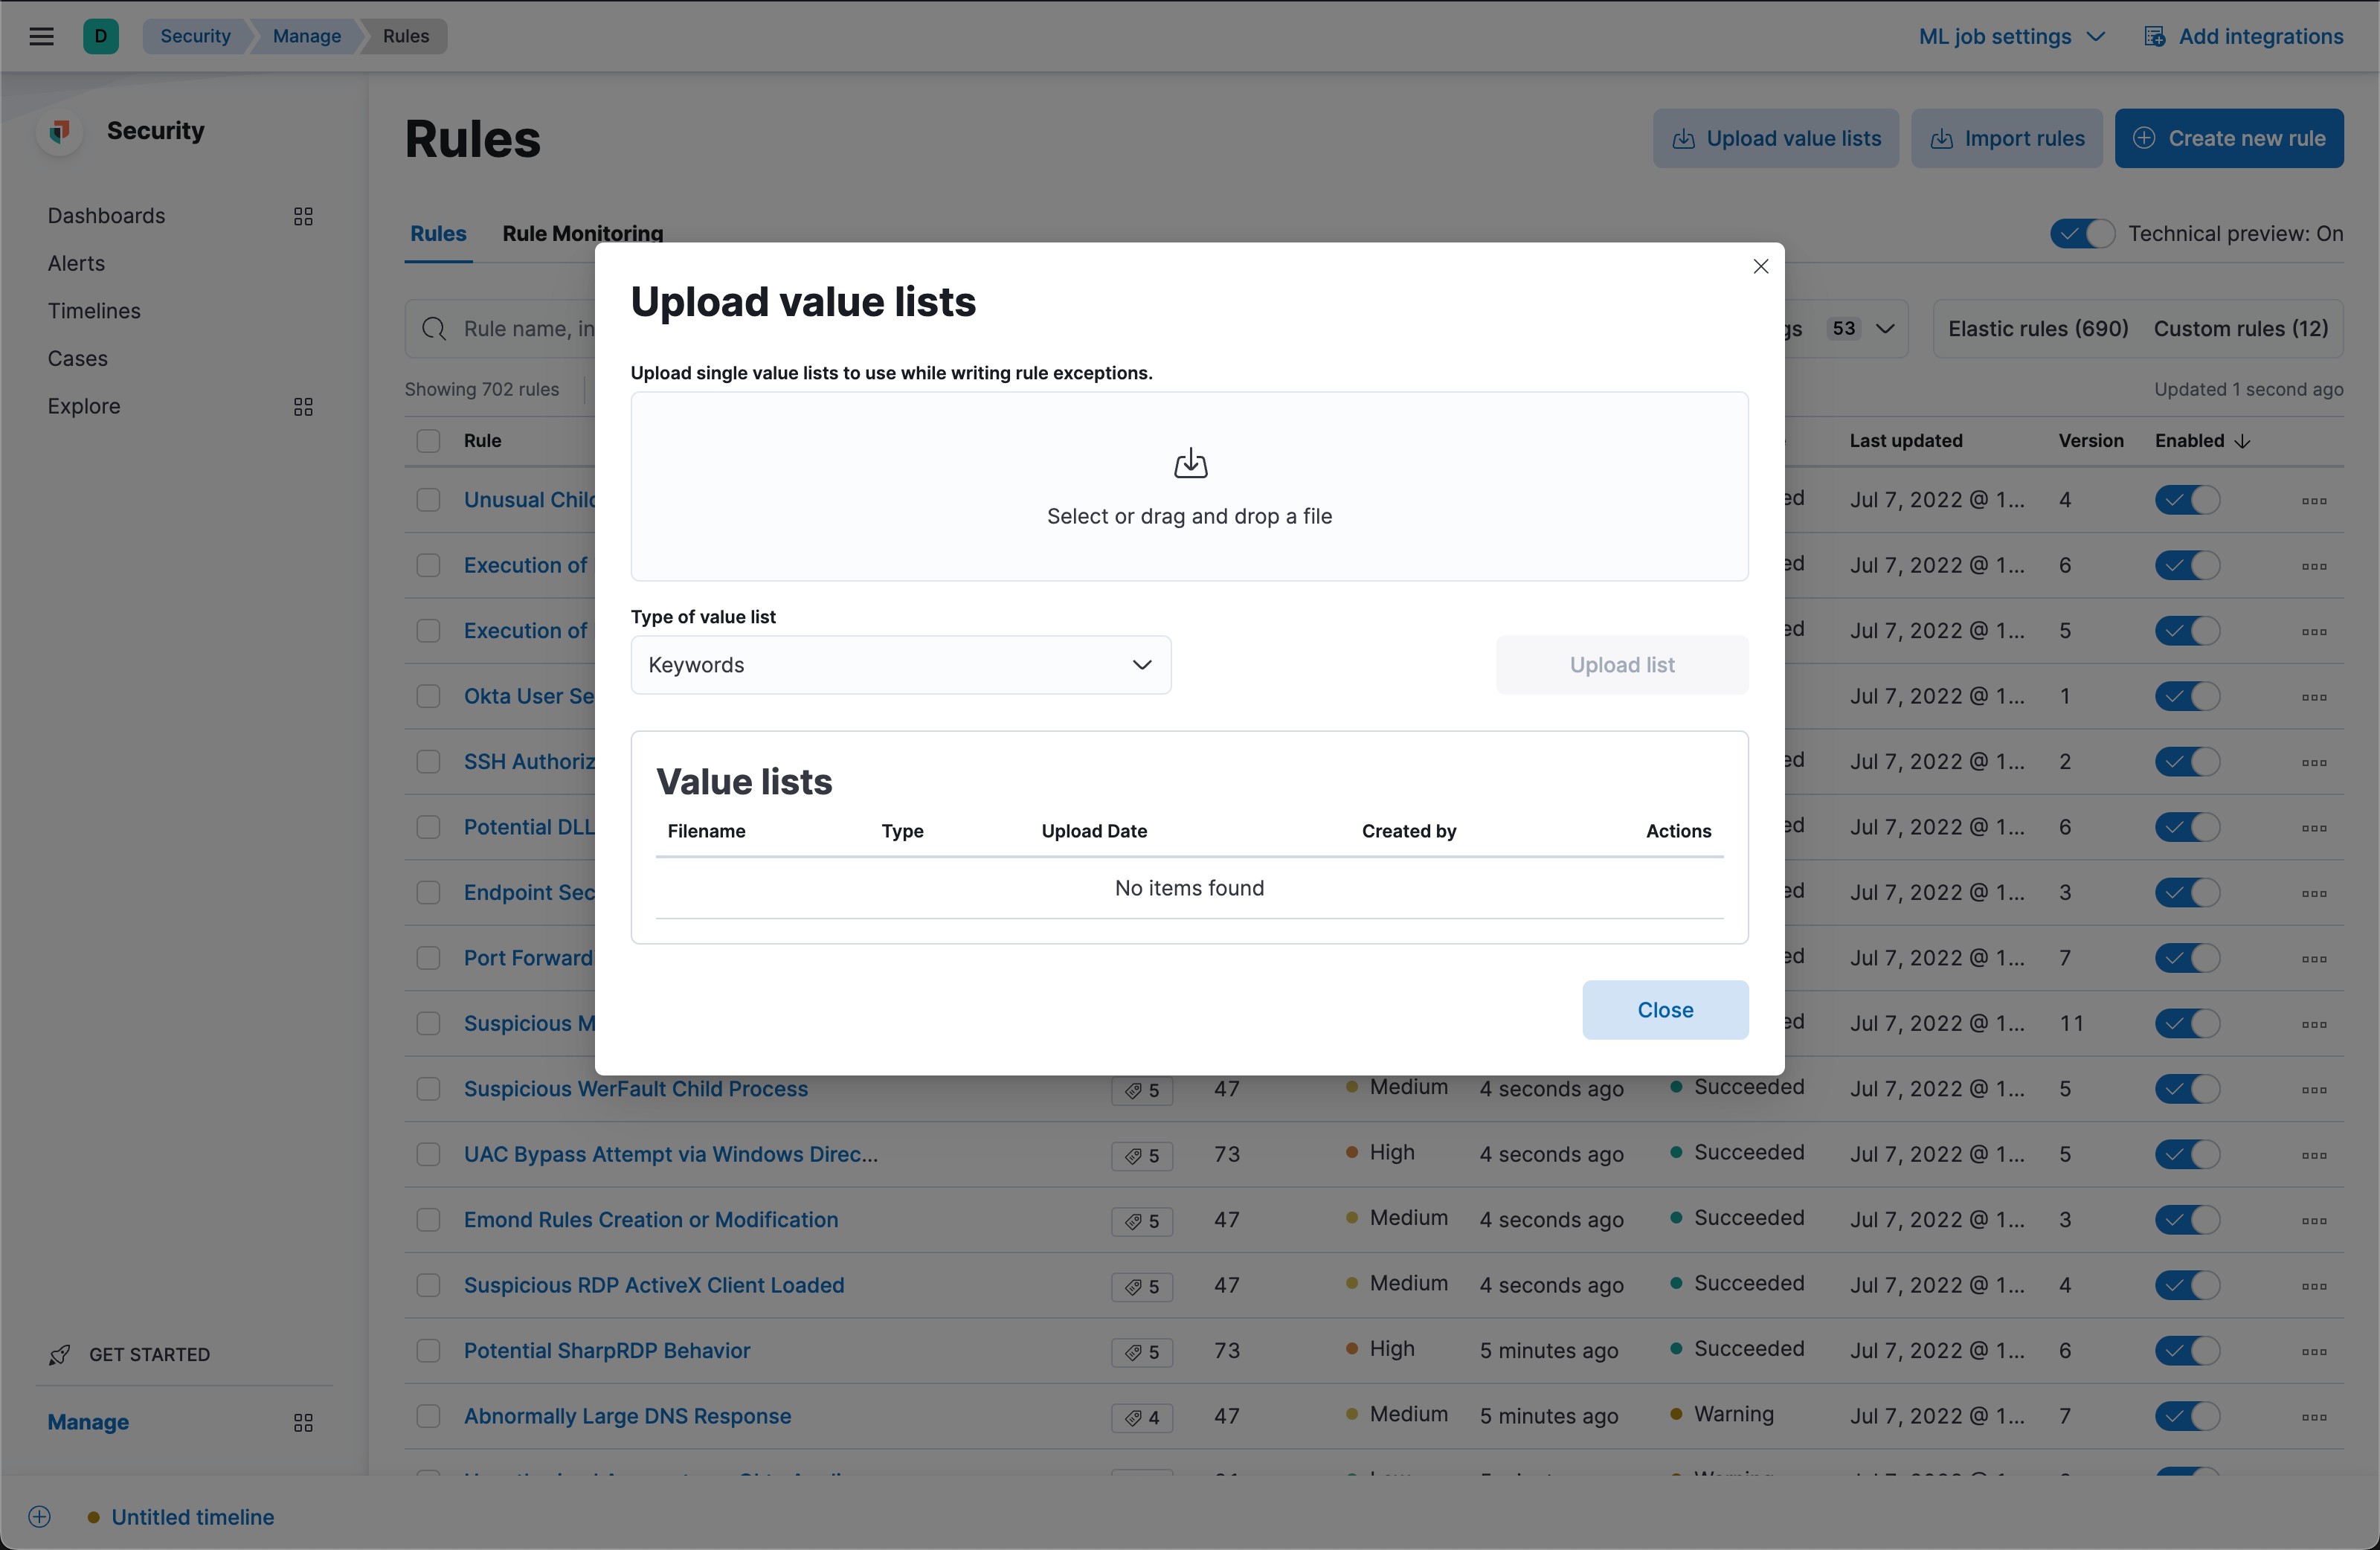Open the actions ellipsis for Emond Rules row
This screenshot has height=1550, width=2380.
(2315, 1220)
